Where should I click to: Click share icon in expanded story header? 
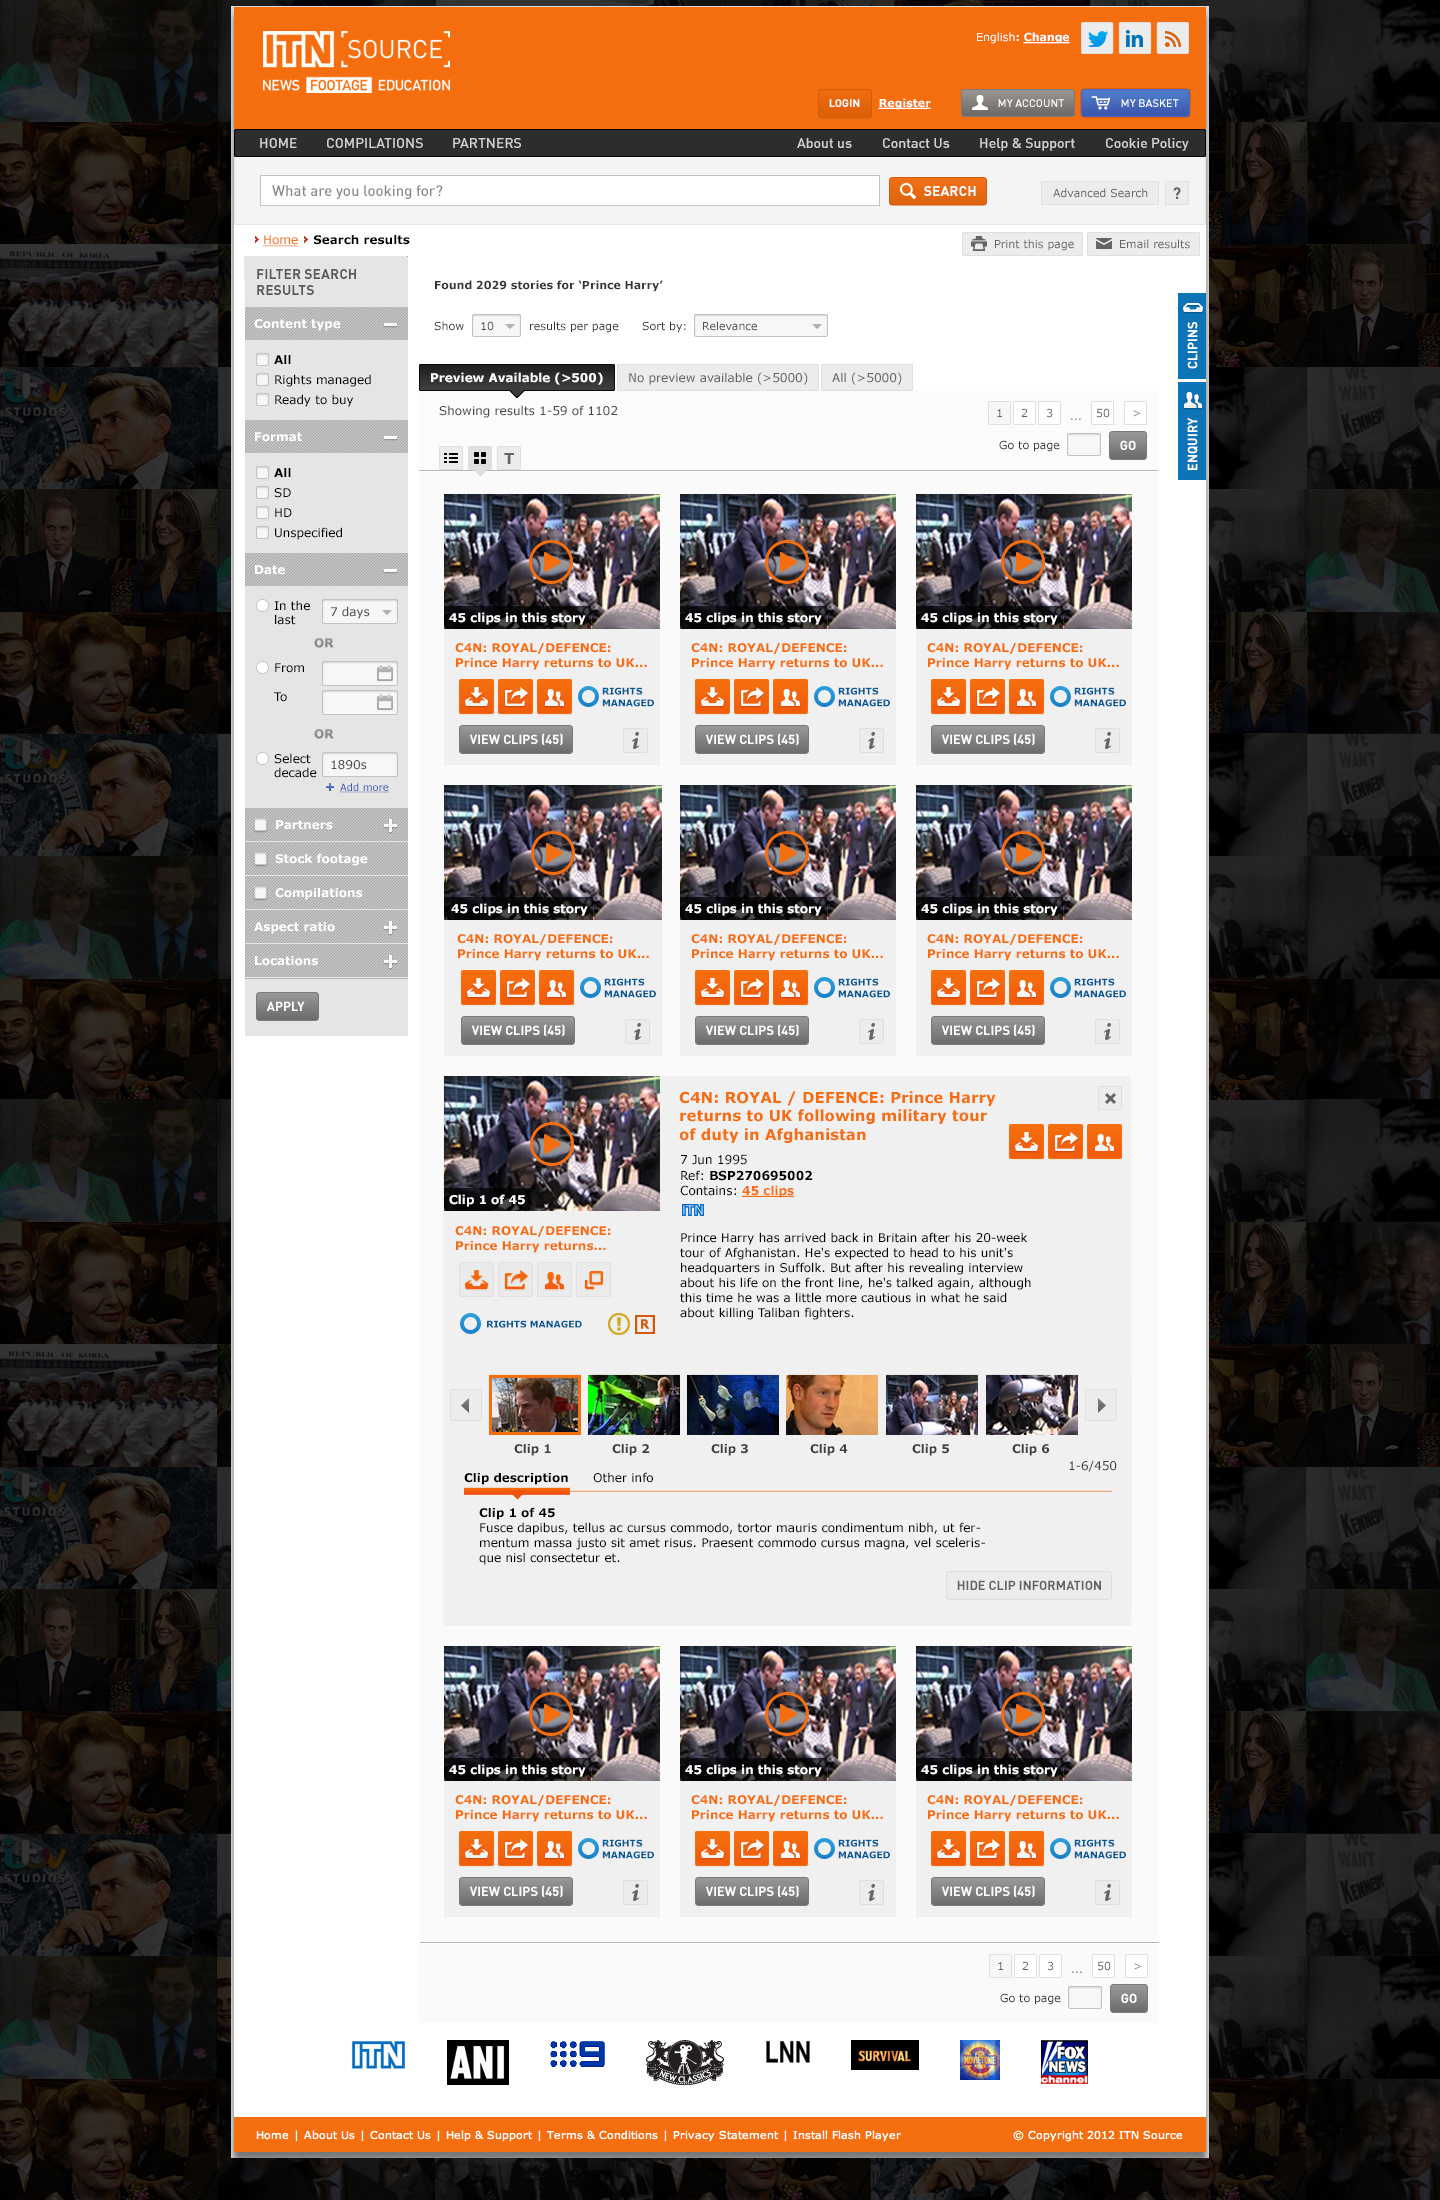tap(1065, 1141)
